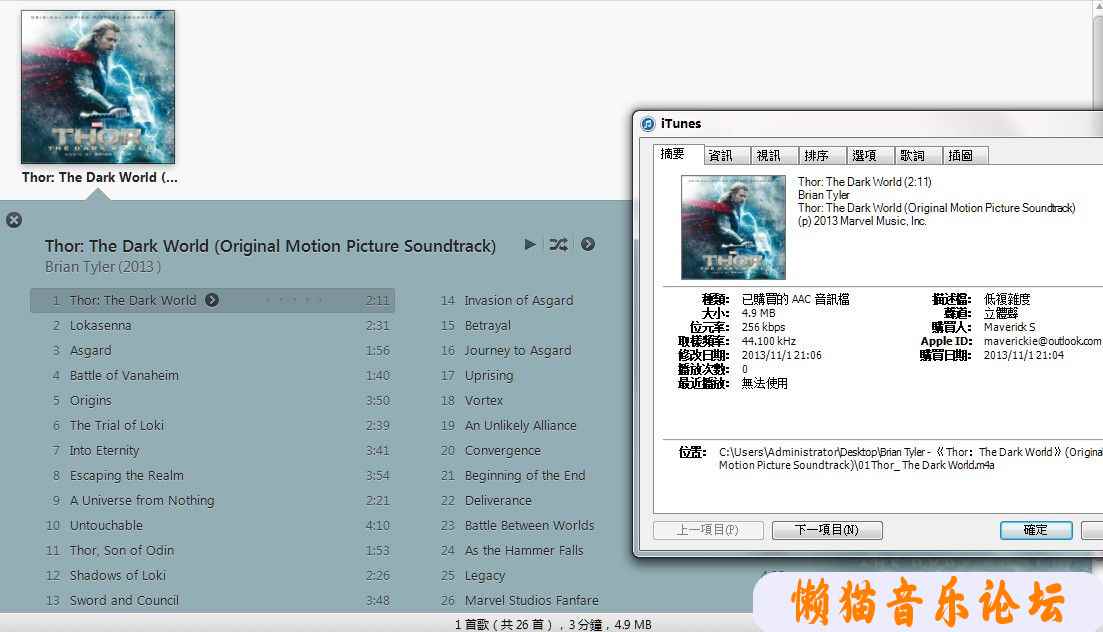The height and width of the screenshot is (632, 1103).
Task: Click the purchase date 2013/11/1 21:04
Action: coord(1024,355)
